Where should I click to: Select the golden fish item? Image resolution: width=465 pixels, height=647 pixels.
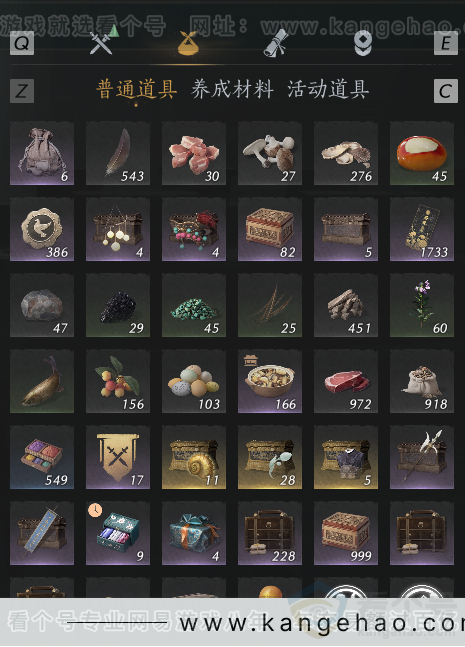[x=42, y=381]
